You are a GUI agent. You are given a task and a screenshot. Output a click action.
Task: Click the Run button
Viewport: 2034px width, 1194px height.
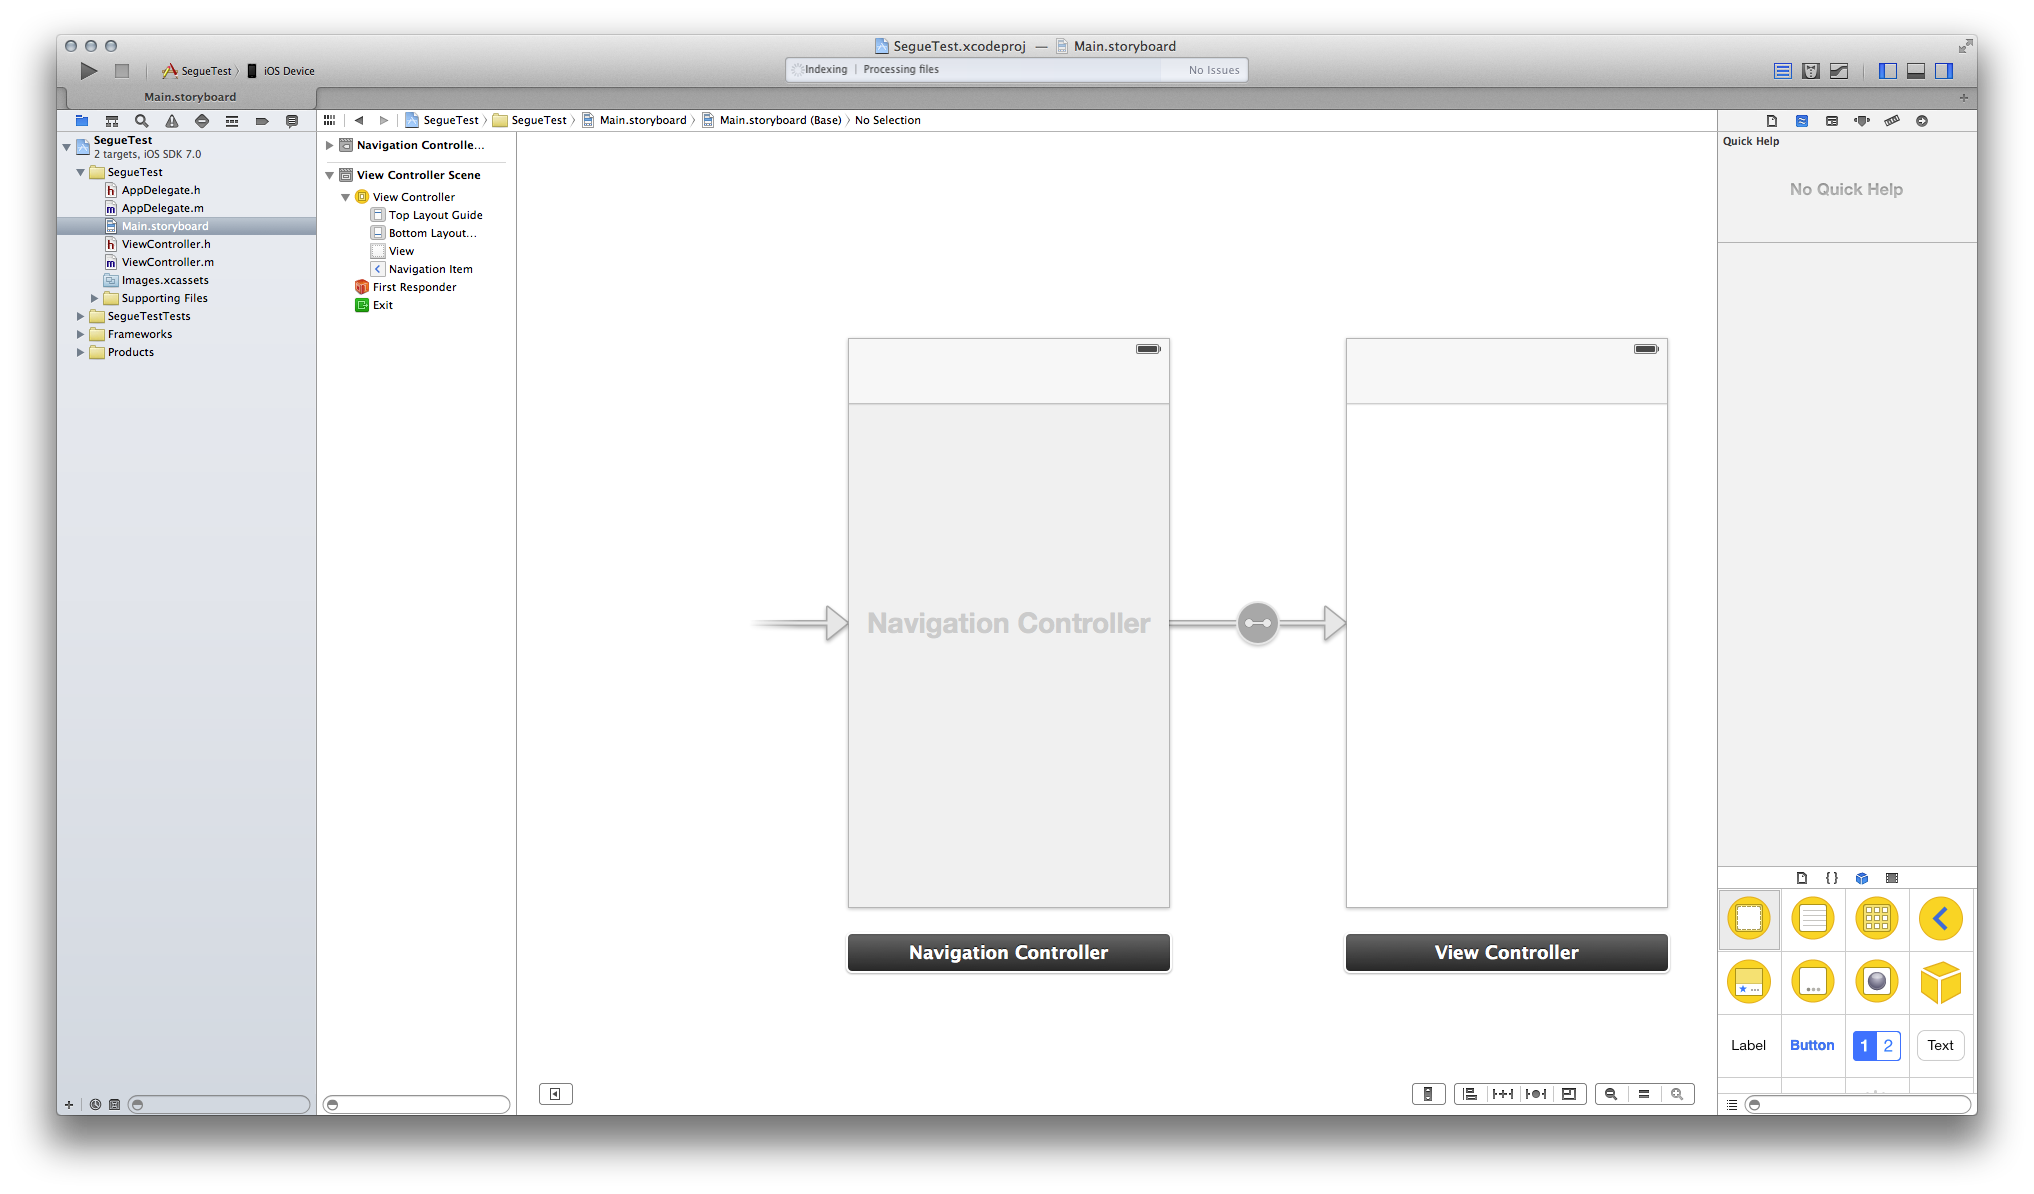click(x=89, y=71)
